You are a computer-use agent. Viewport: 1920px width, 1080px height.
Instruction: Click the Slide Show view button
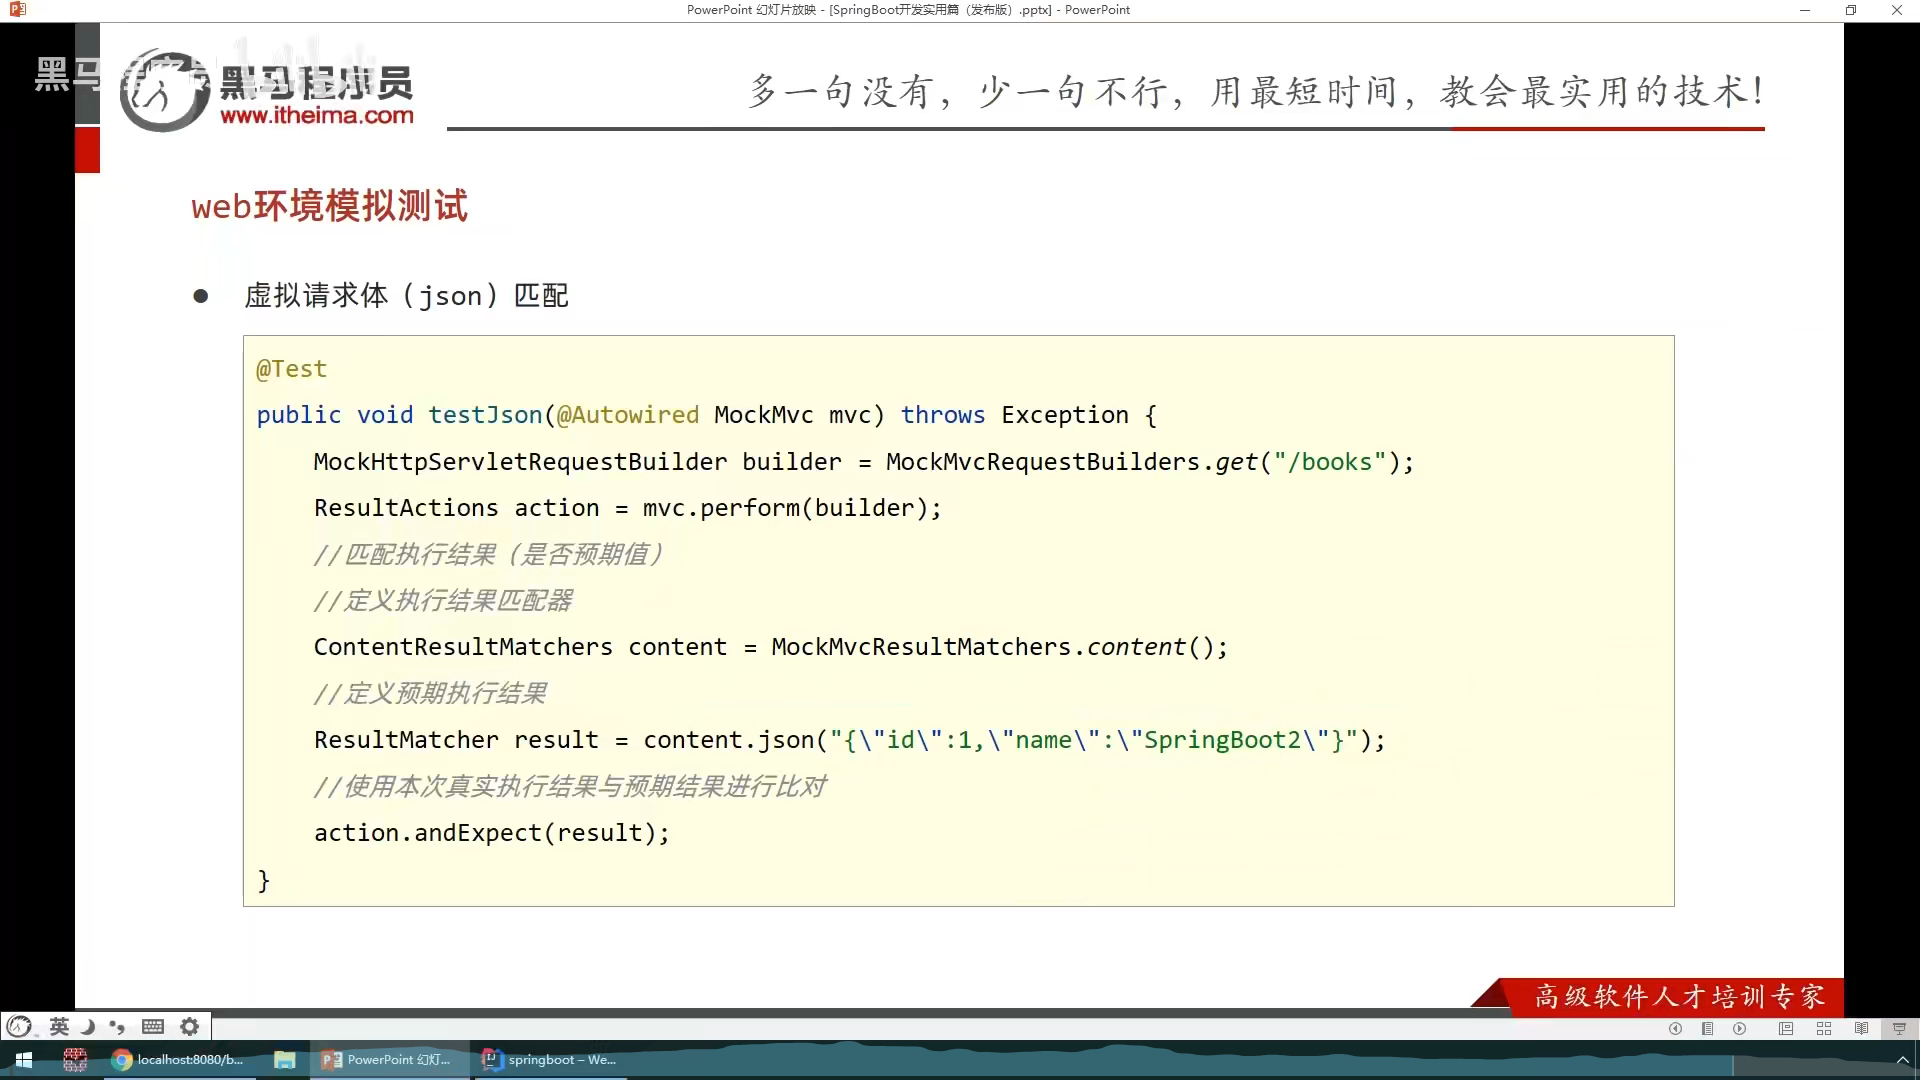pos(1899,1028)
